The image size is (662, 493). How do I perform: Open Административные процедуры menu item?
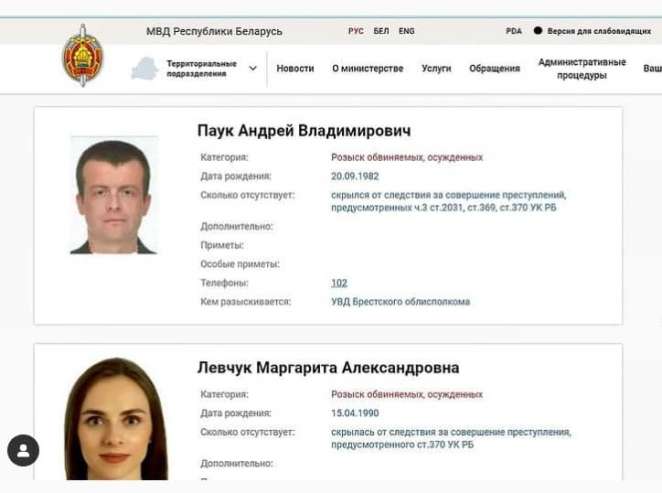point(582,69)
